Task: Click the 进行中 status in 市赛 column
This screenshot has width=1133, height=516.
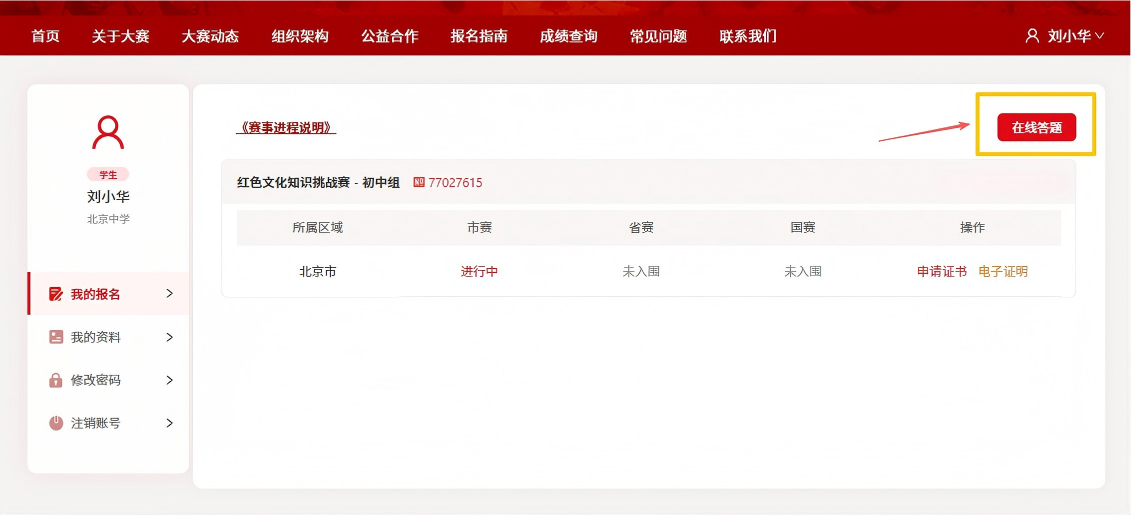Action: click(x=479, y=272)
